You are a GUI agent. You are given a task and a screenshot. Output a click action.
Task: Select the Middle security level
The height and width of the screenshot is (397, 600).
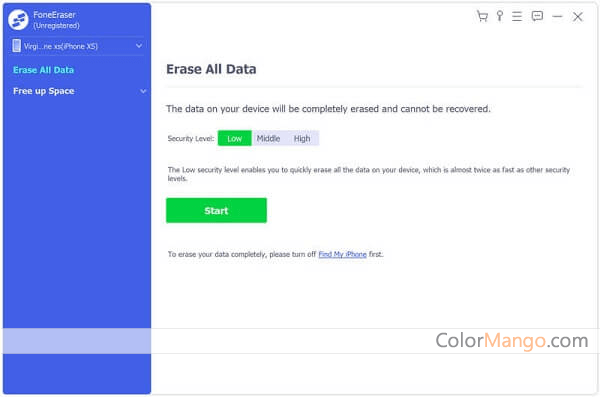point(268,138)
